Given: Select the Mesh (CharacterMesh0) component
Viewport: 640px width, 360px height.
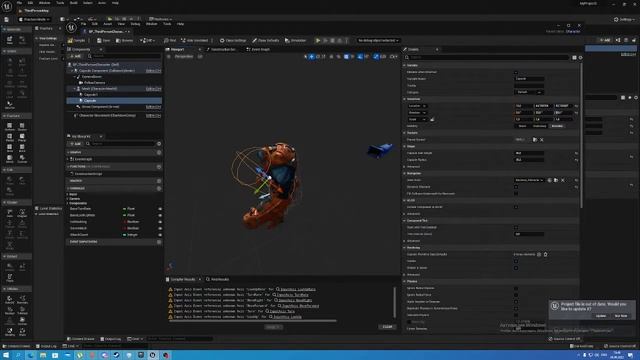Looking at the screenshot, I should coord(99,89).
